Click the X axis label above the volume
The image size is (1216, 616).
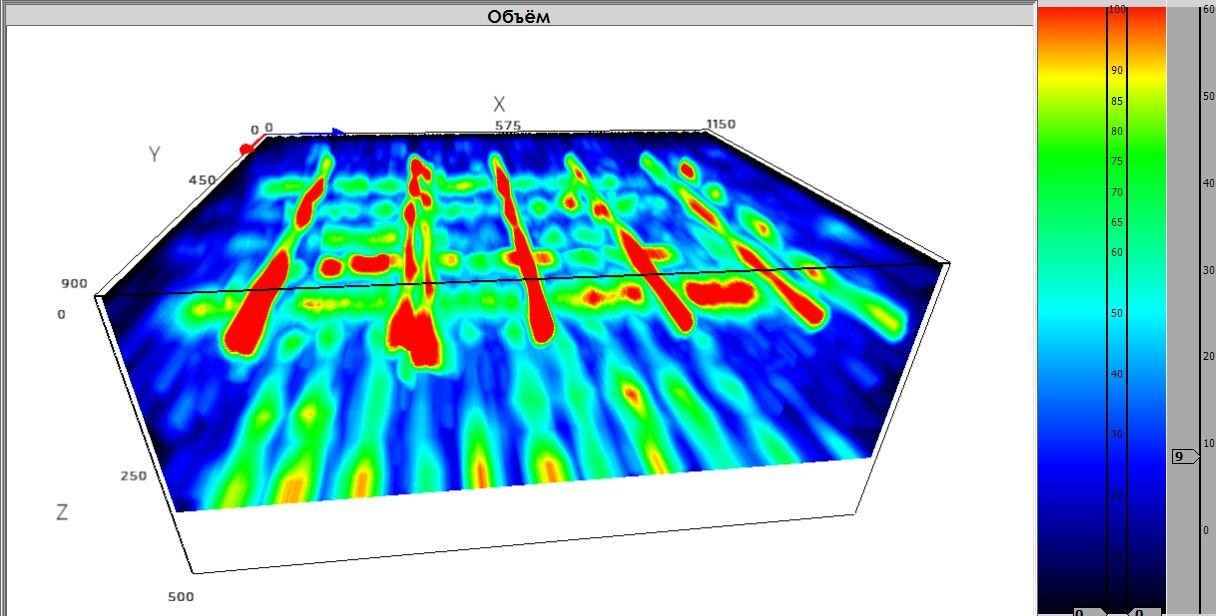coord(499,104)
